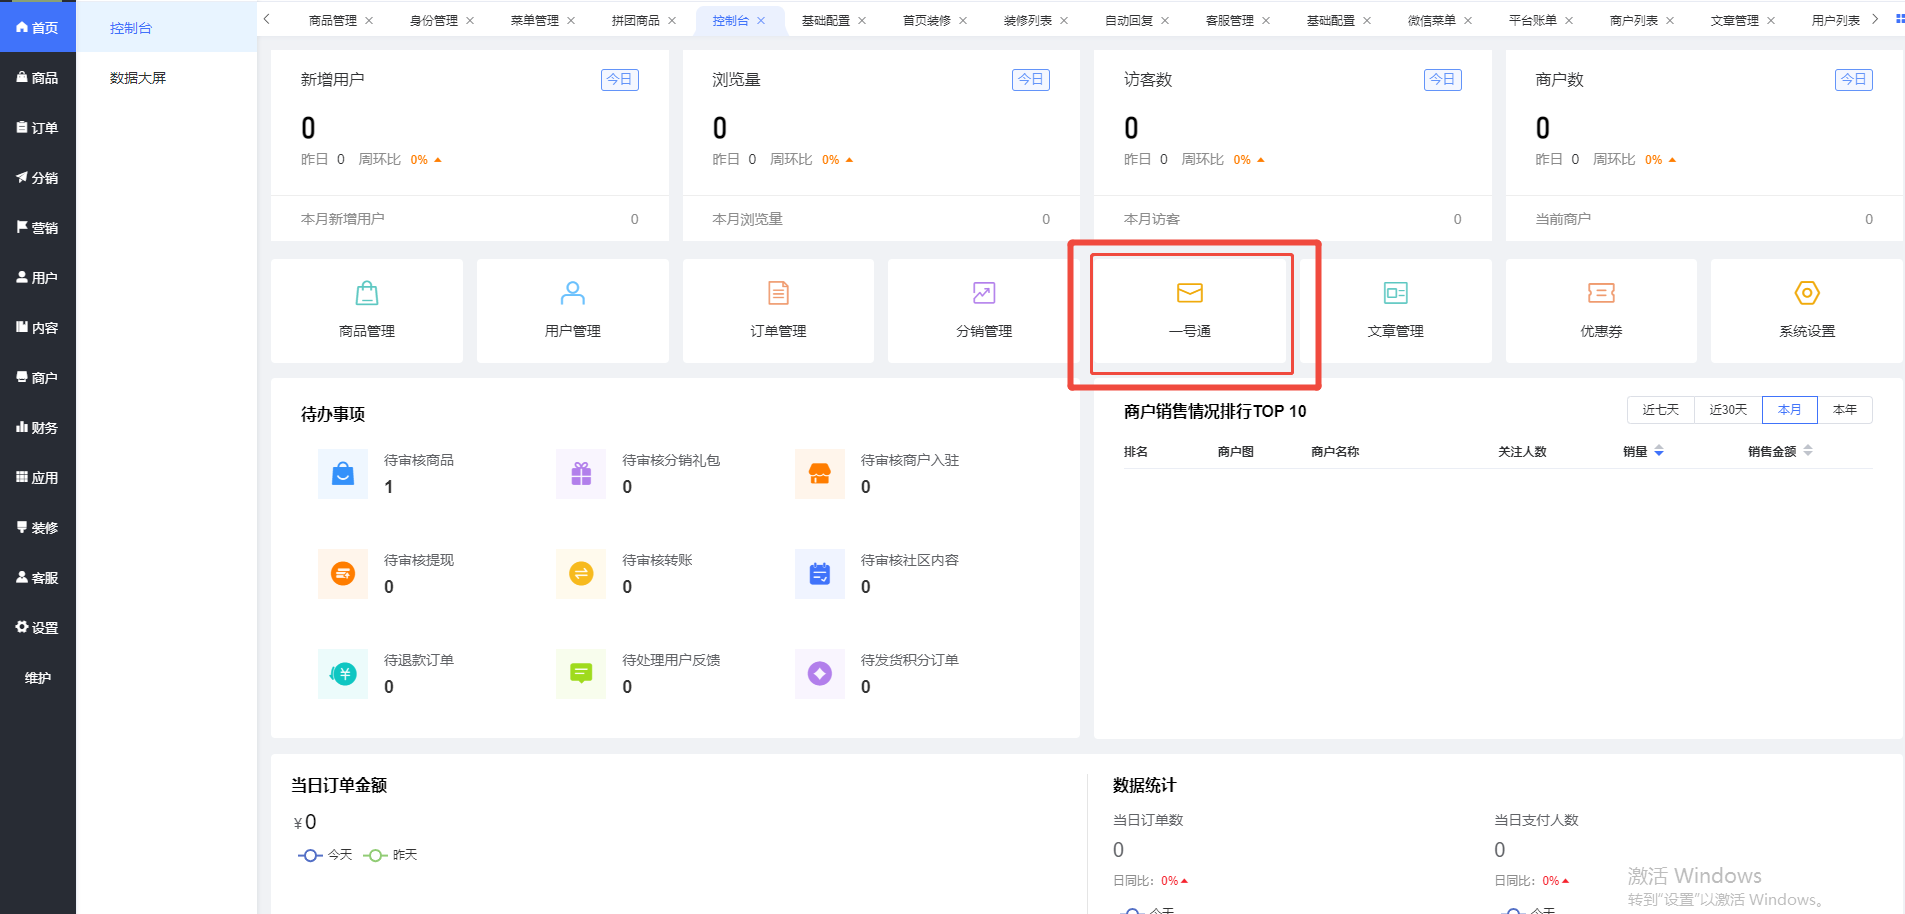Close the 控制台 tab
The width and height of the screenshot is (1905, 914).
tap(761, 21)
